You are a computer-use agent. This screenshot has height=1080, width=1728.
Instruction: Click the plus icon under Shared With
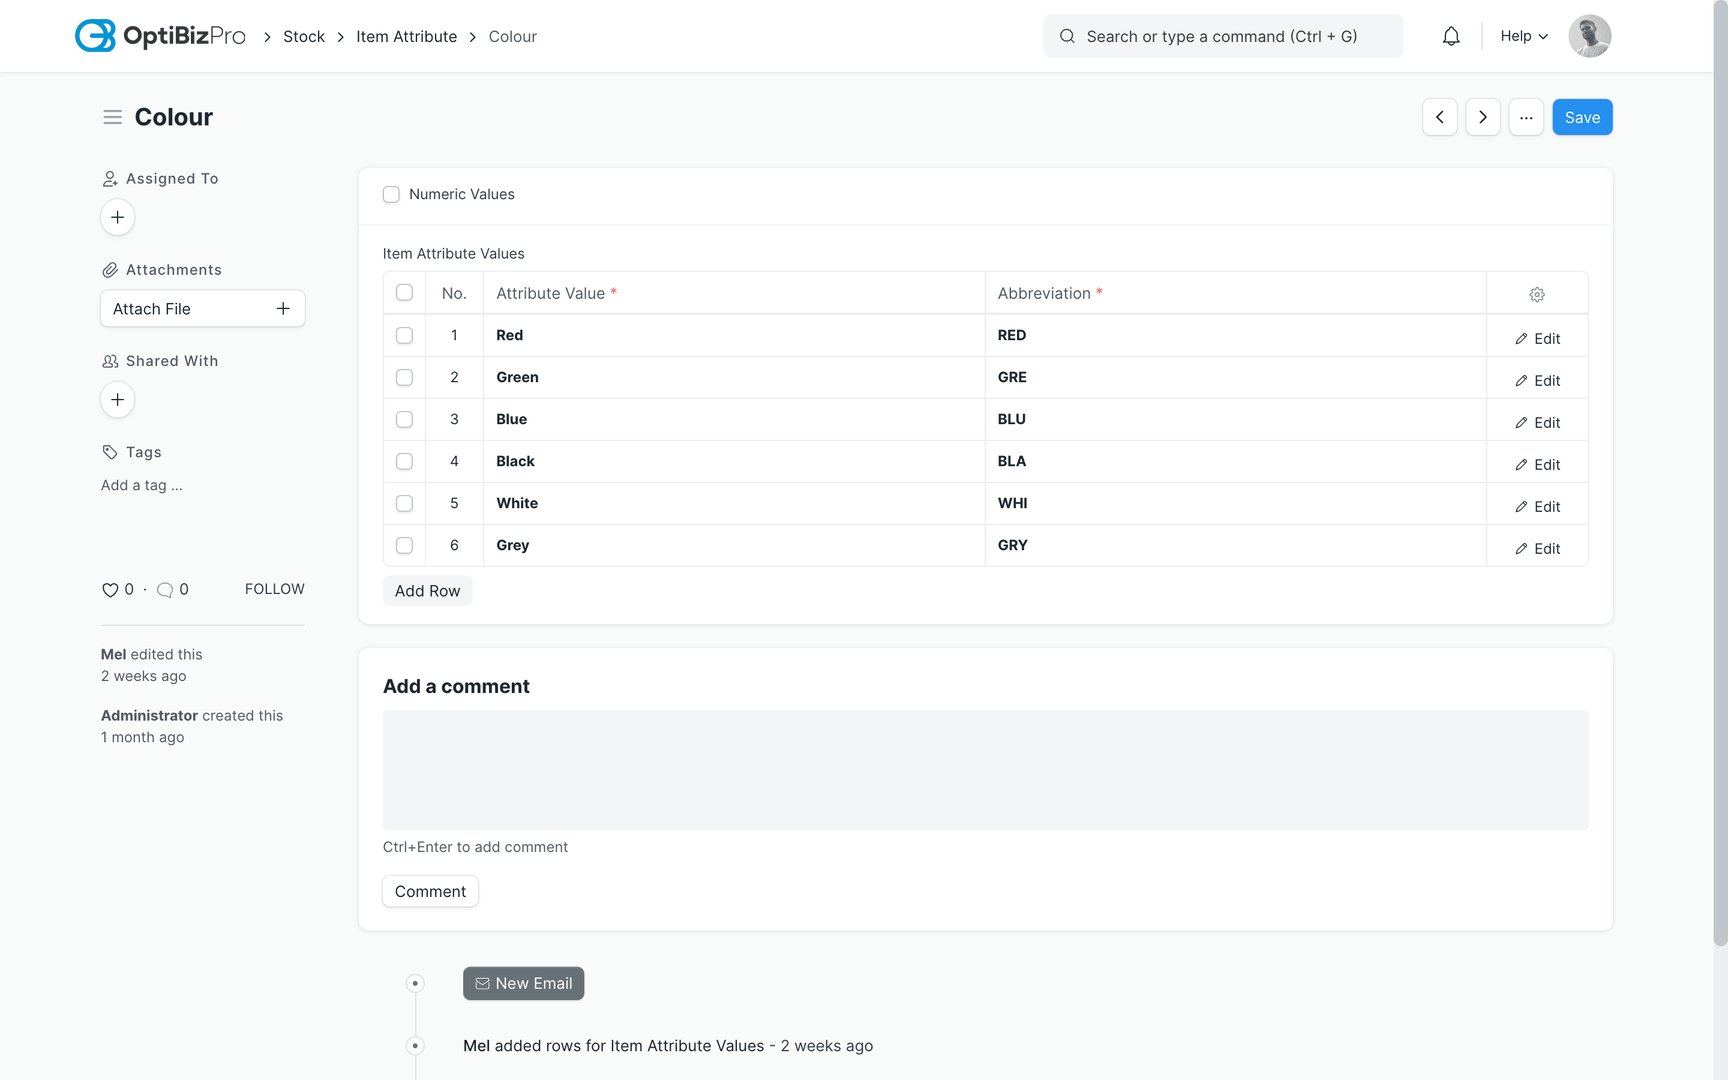(117, 399)
